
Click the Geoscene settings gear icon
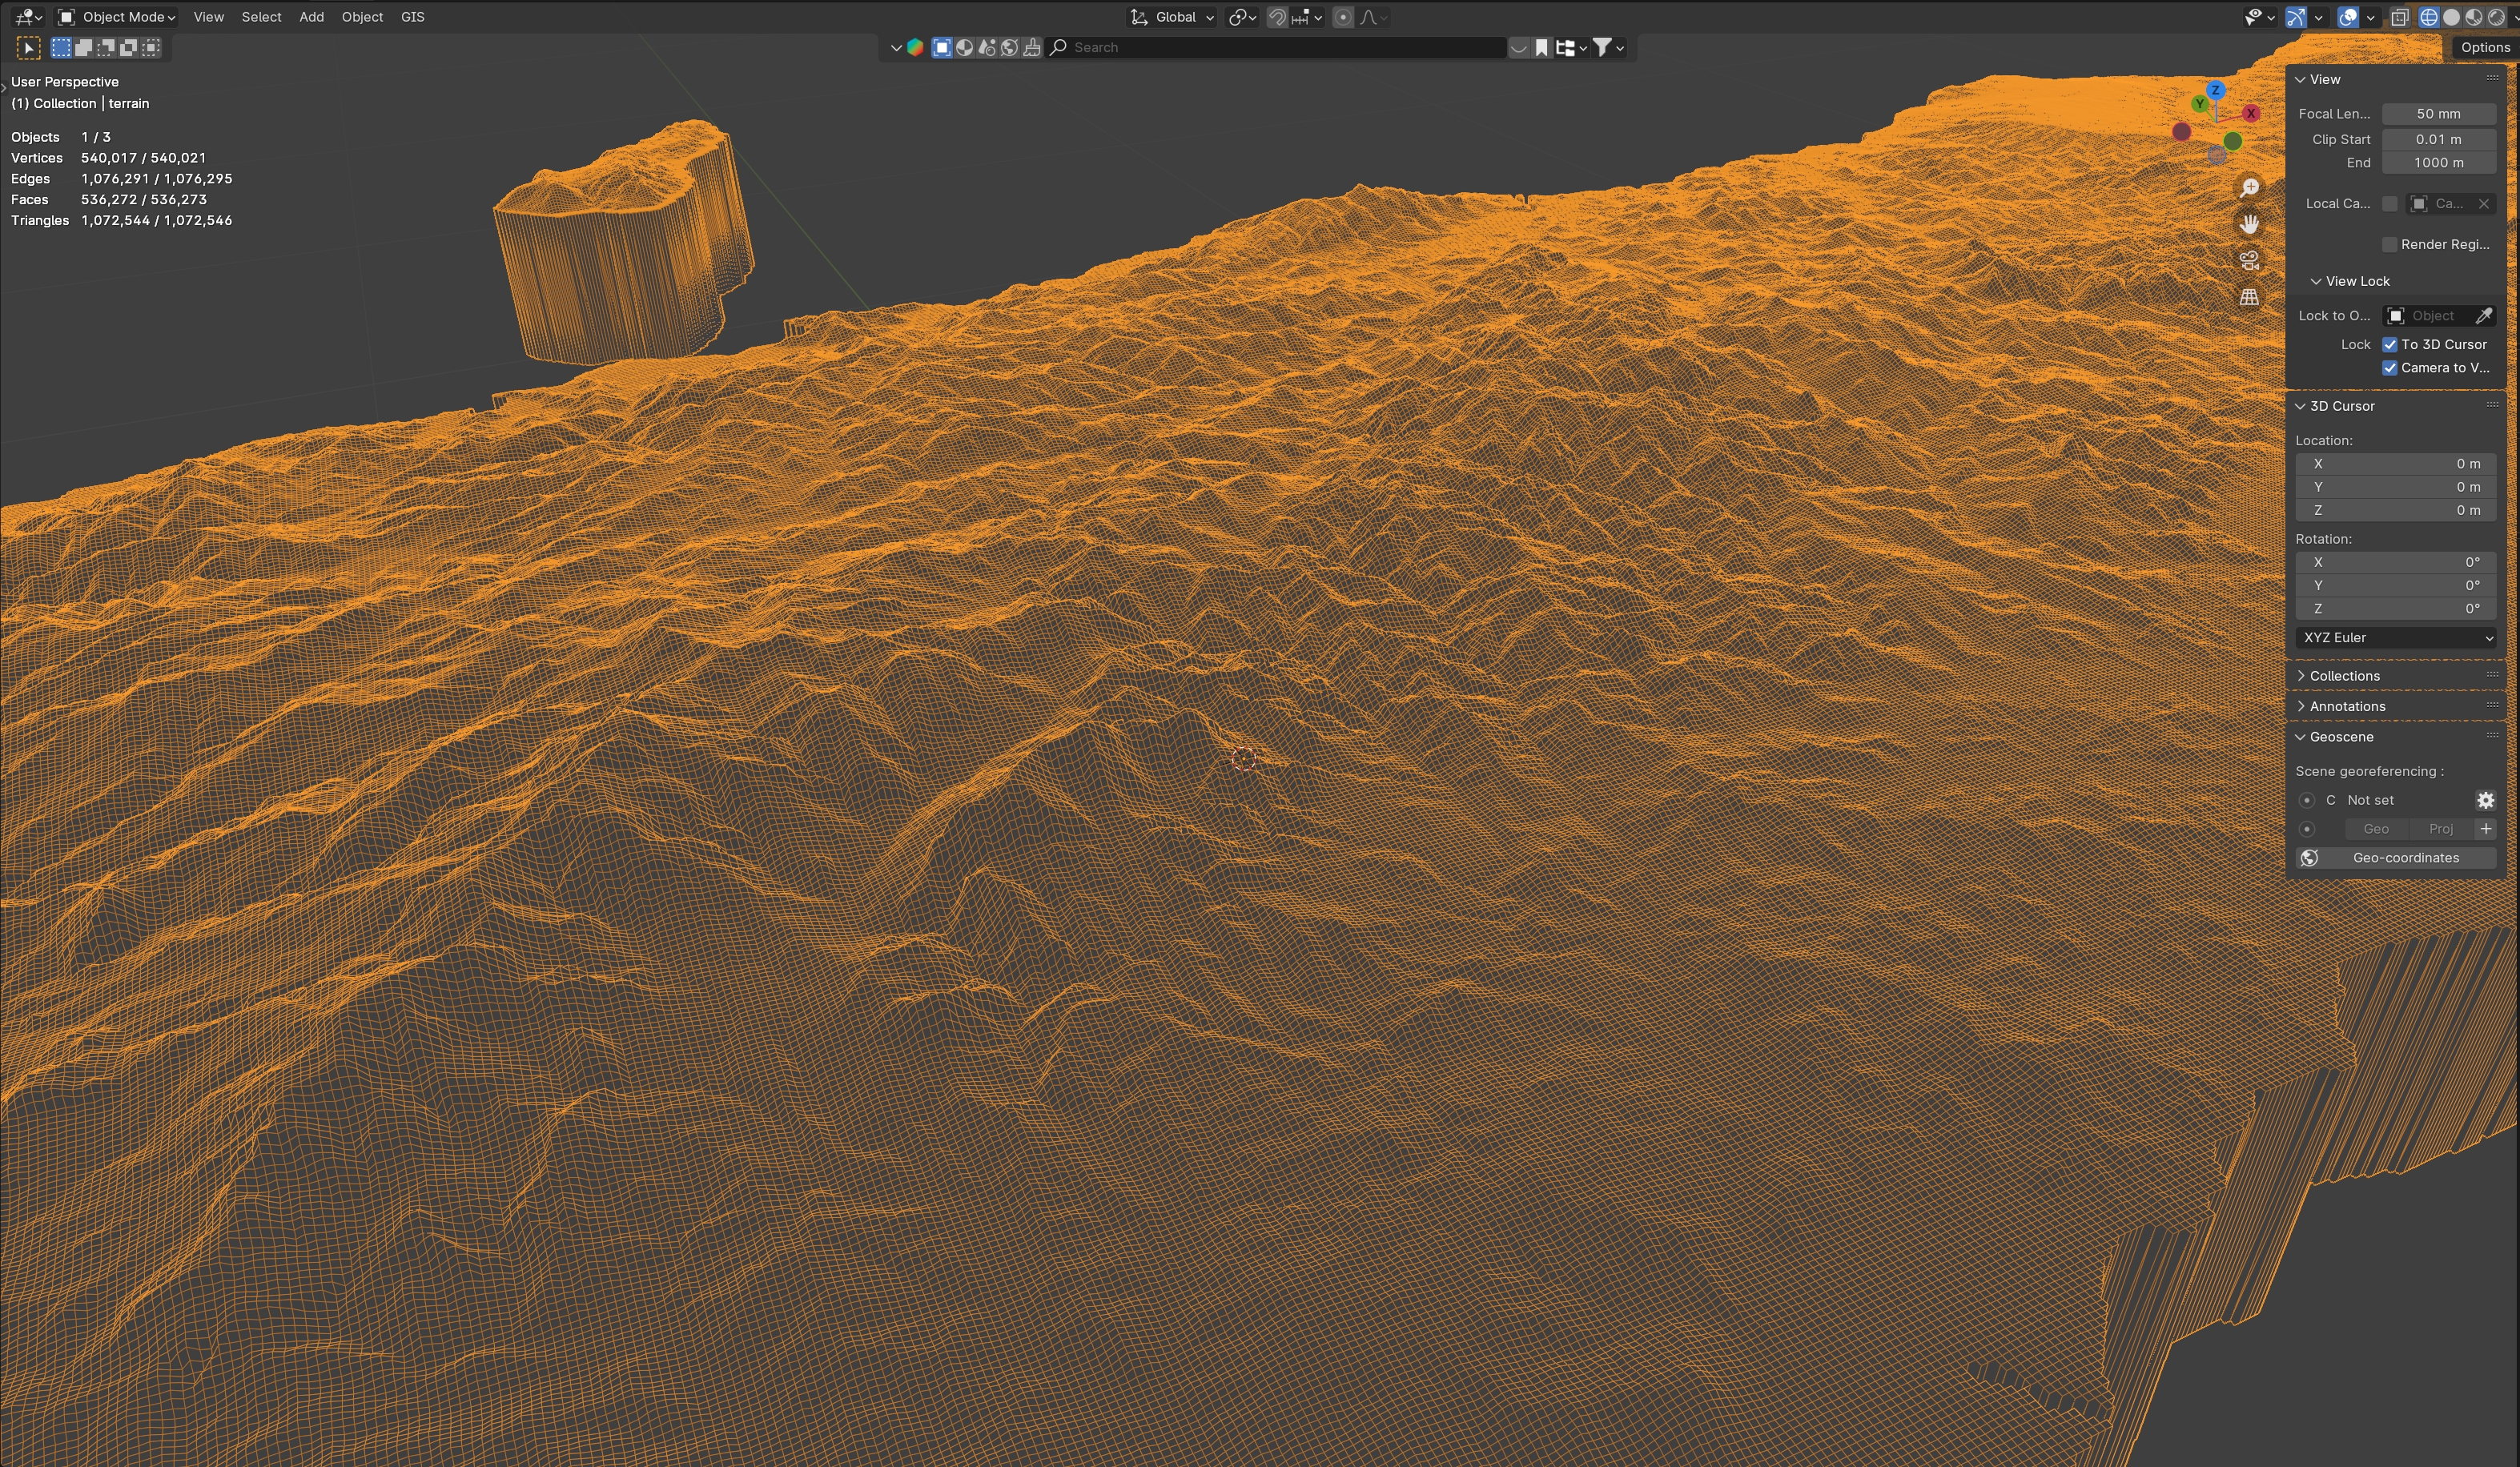click(2485, 800)
